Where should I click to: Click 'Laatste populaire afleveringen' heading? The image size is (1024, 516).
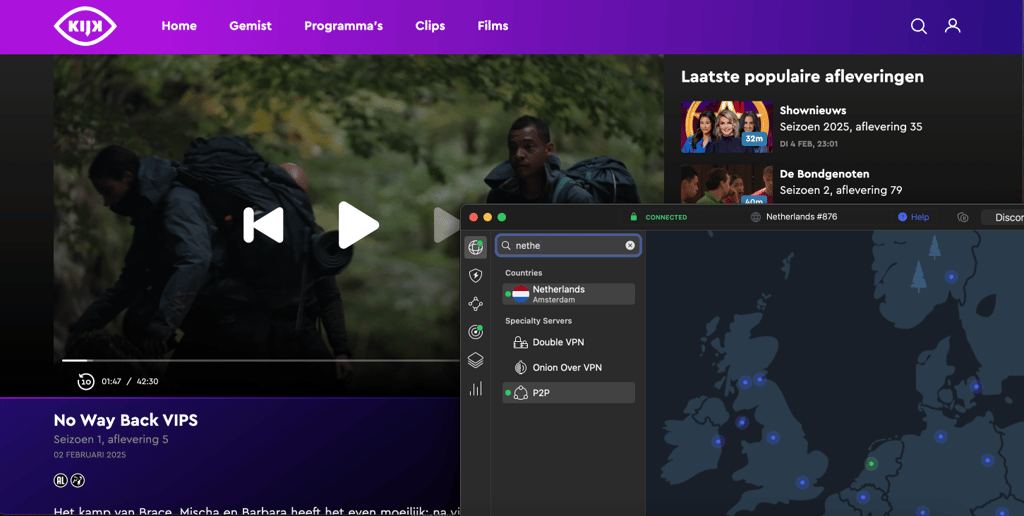coord(803,76)
